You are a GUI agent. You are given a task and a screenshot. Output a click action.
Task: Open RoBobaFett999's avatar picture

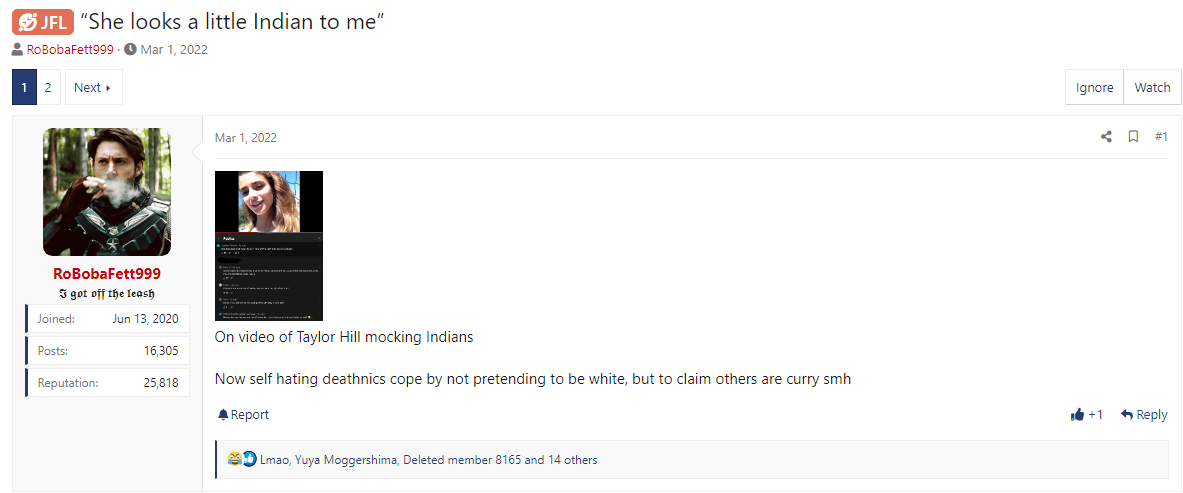pos(107,192)
